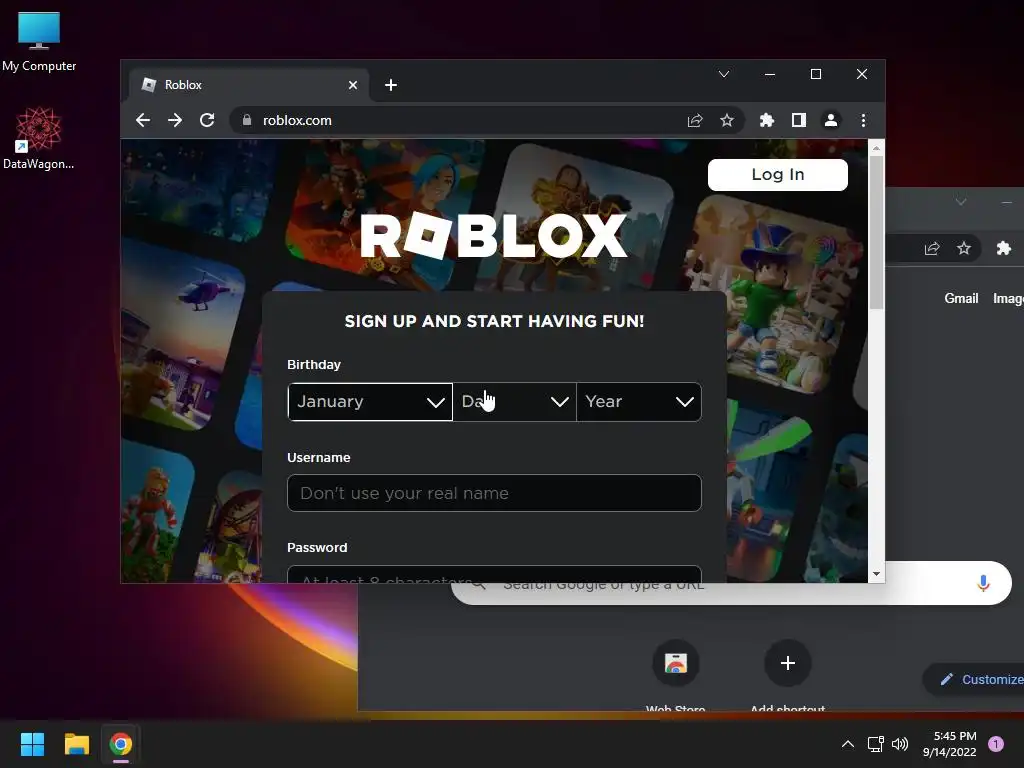Viewport: 1024px width, 768px height.
Task: Click the Password input field
Action: pos(494,574)
